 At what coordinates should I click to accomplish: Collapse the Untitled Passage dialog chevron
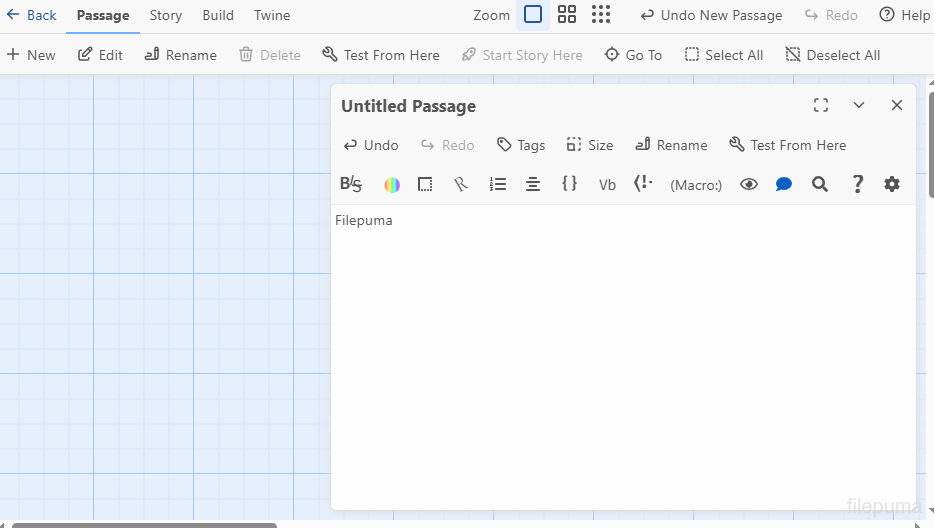click(x=859, y=106)
